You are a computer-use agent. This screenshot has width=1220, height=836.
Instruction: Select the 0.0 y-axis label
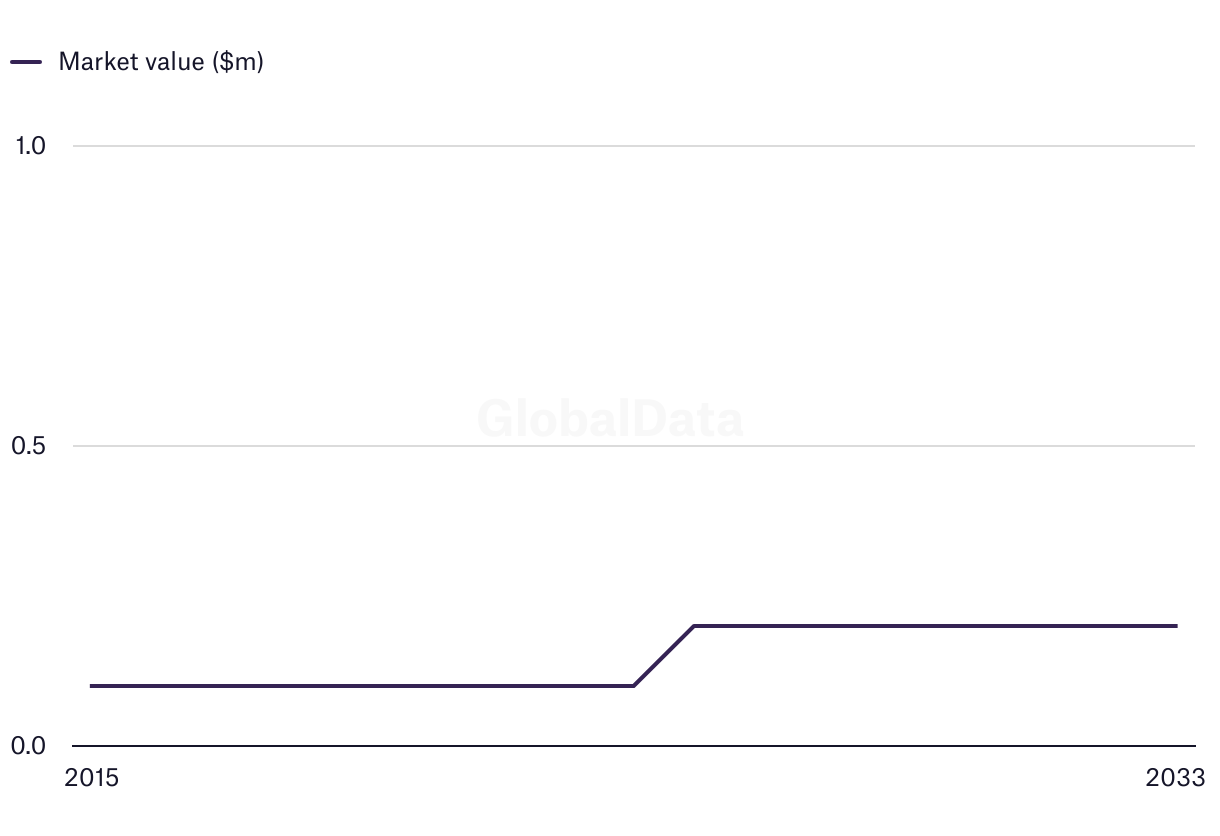pos(29,746)
